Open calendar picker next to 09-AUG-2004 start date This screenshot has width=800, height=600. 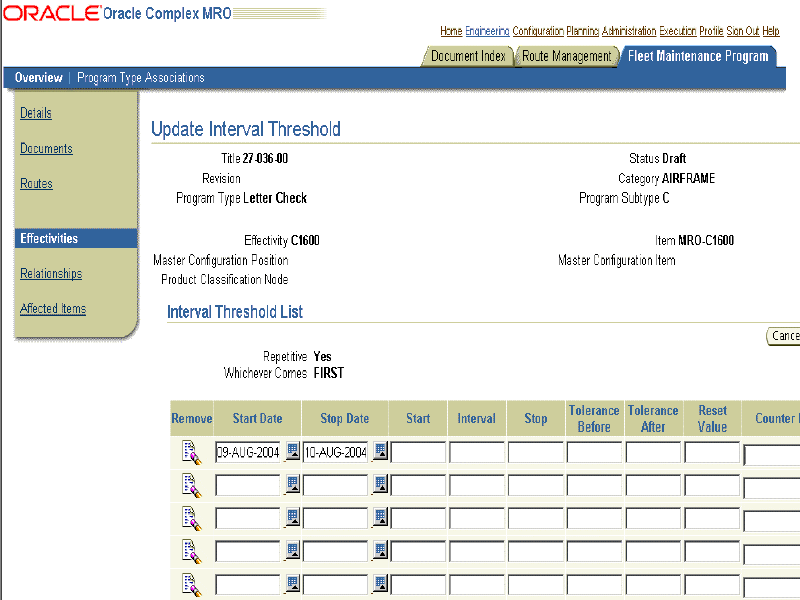click(x=292, y=451)
